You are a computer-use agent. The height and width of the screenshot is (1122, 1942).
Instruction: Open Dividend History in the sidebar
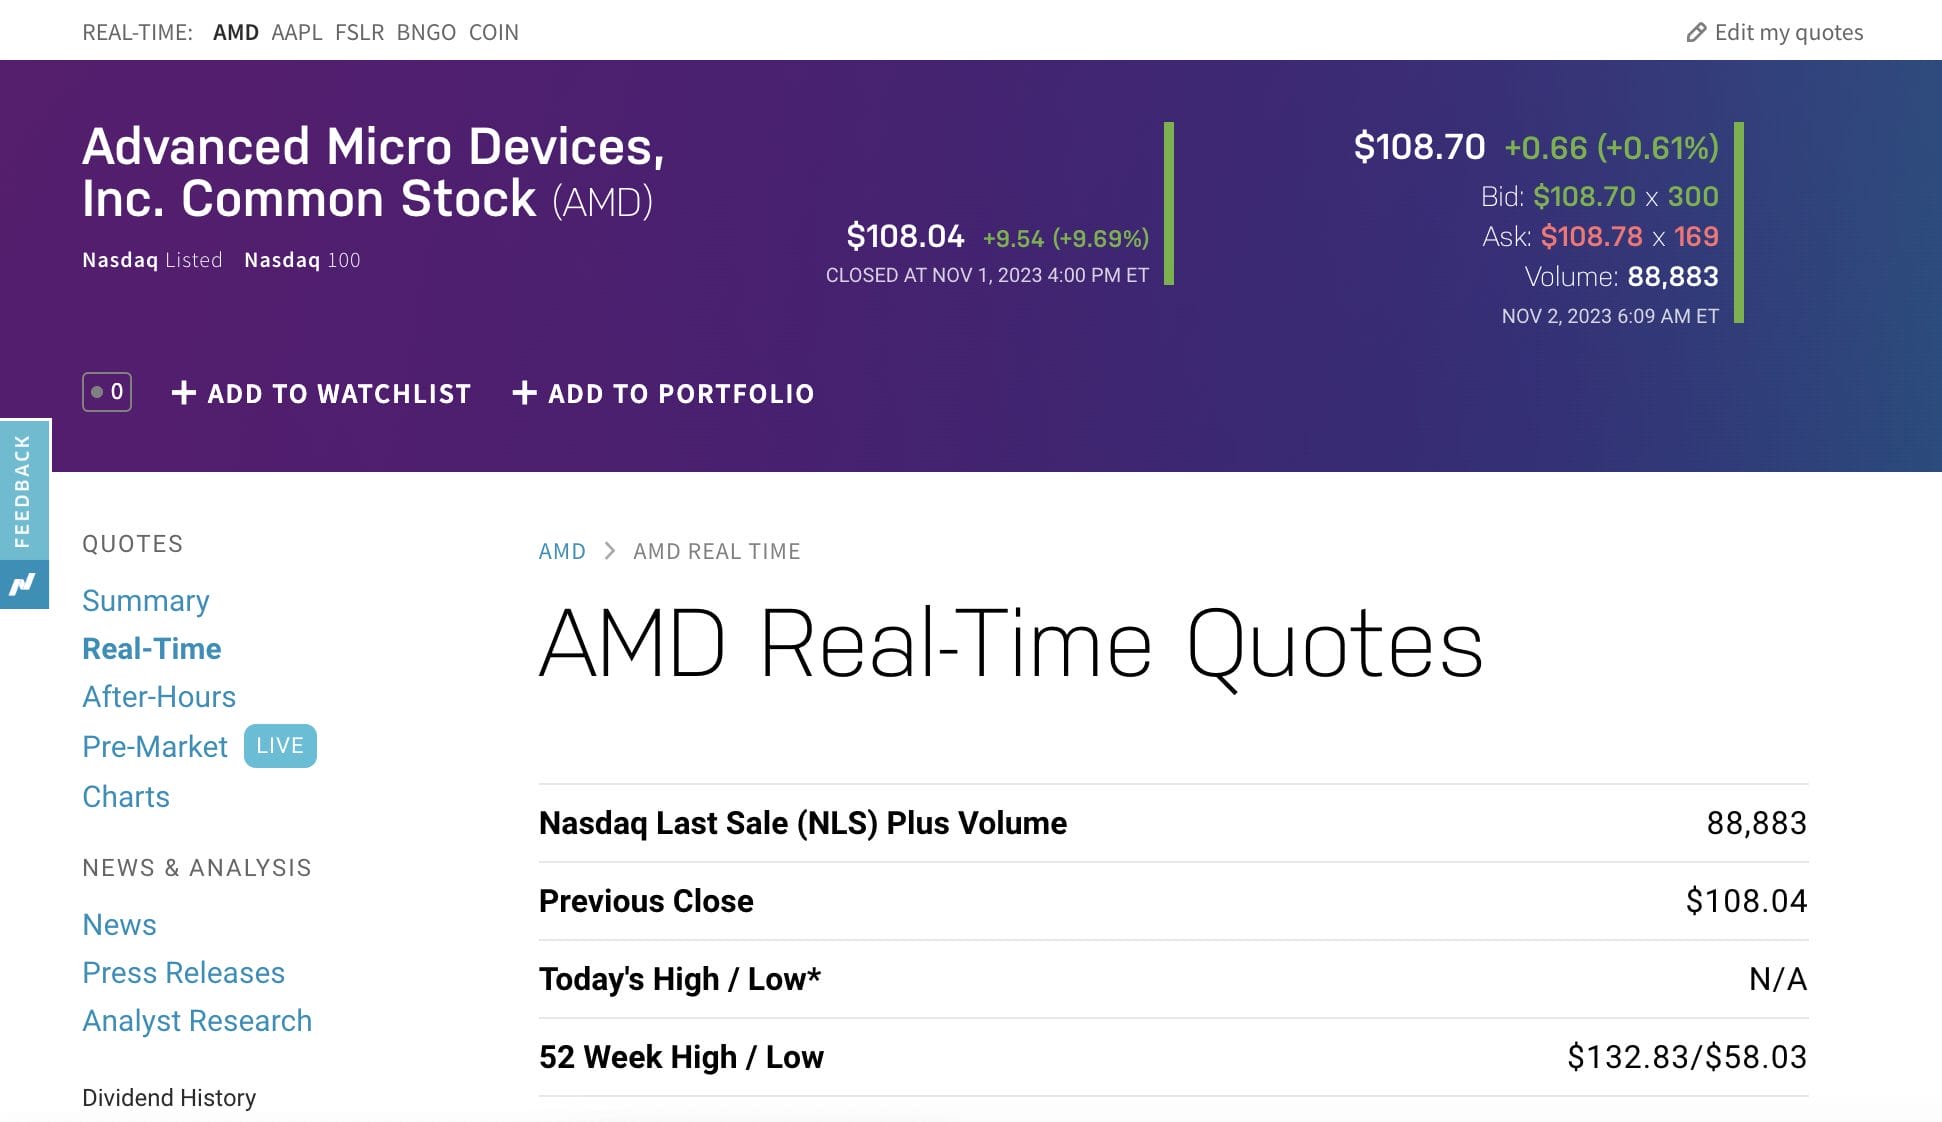pyautogui.click(x=169, y=1098)
